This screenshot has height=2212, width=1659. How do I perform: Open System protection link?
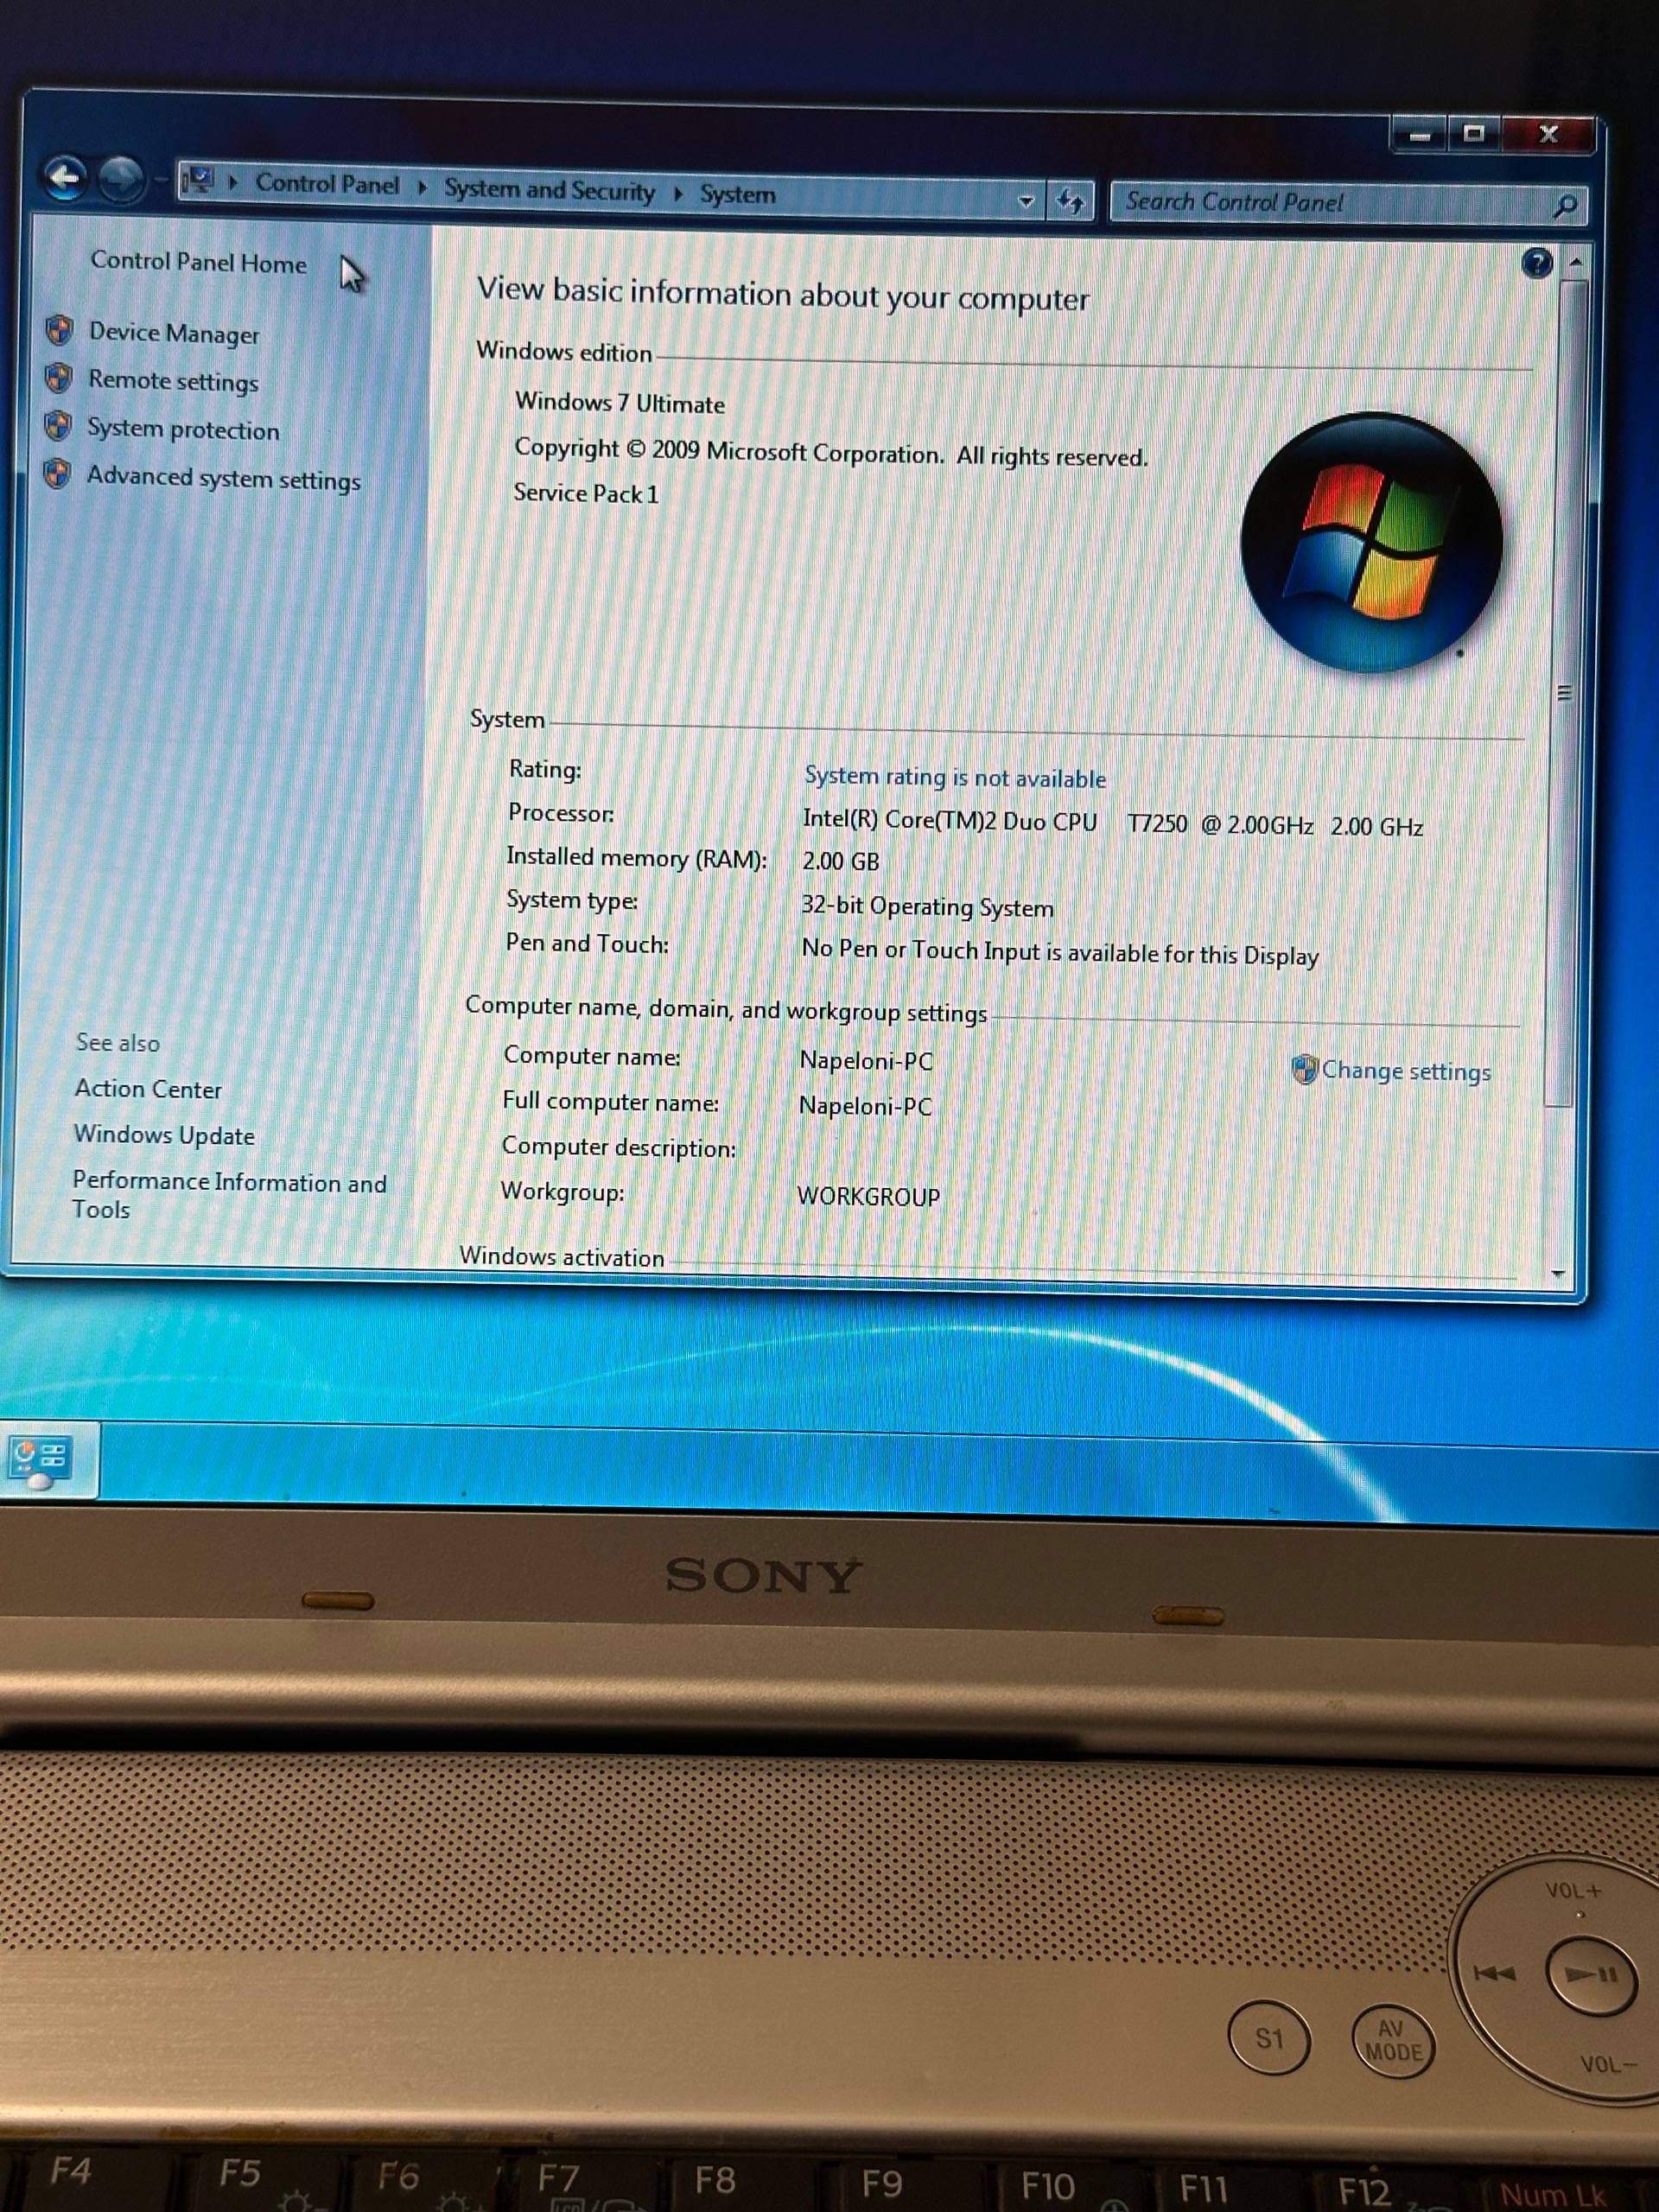point(183,429)
